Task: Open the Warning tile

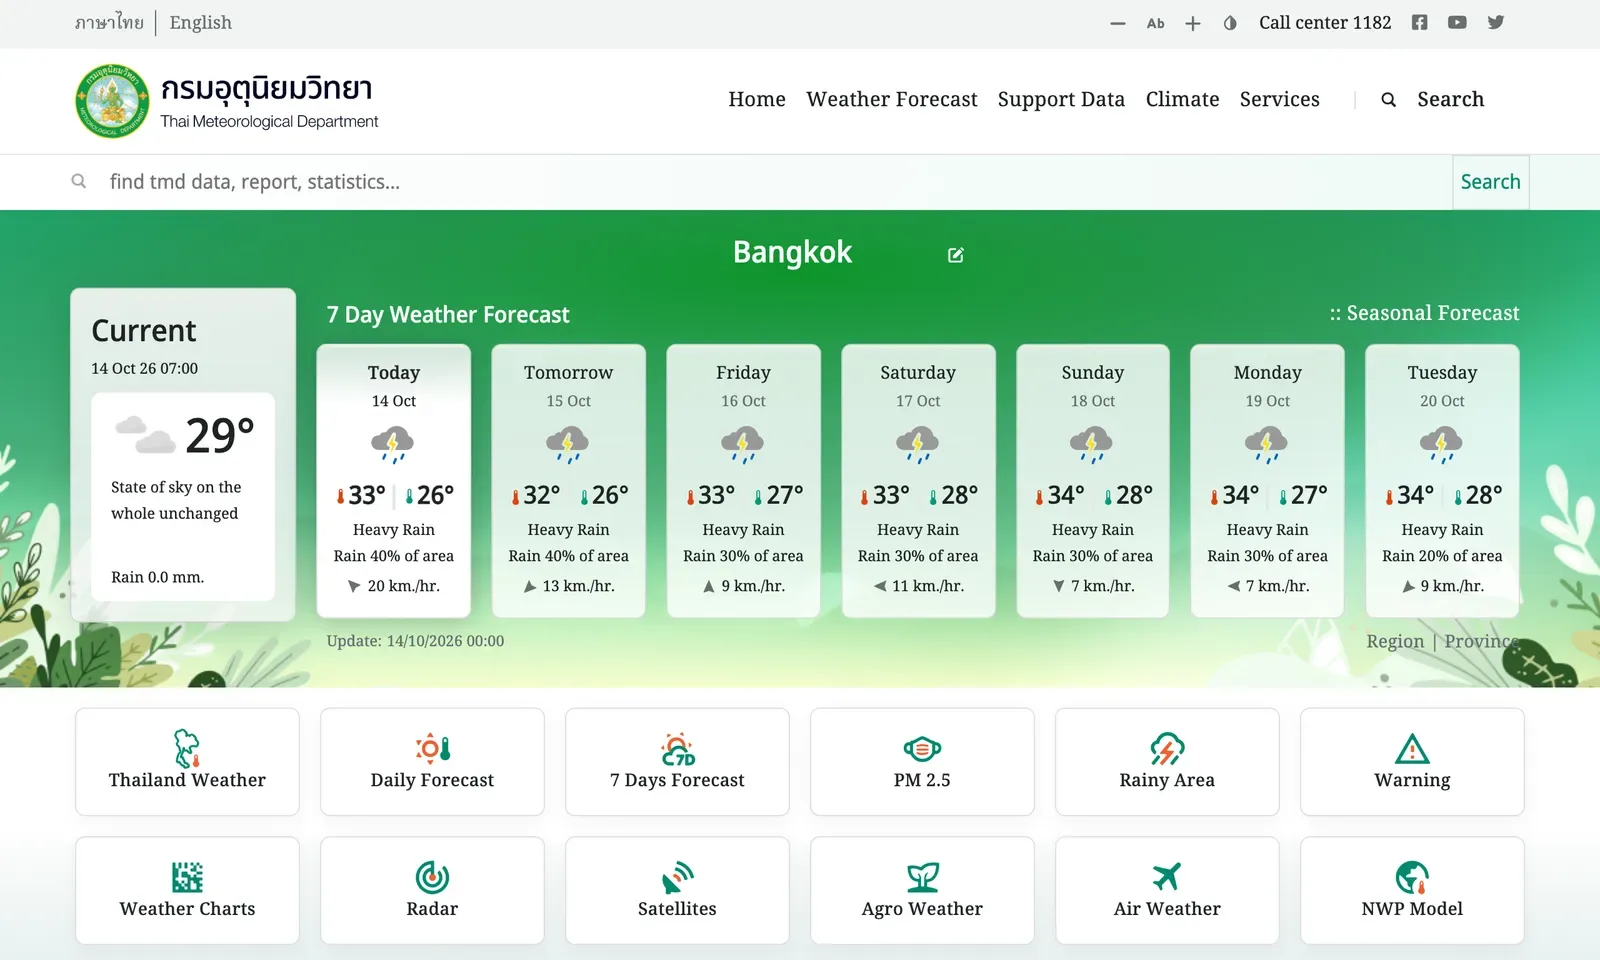Action: point(1412,762)
